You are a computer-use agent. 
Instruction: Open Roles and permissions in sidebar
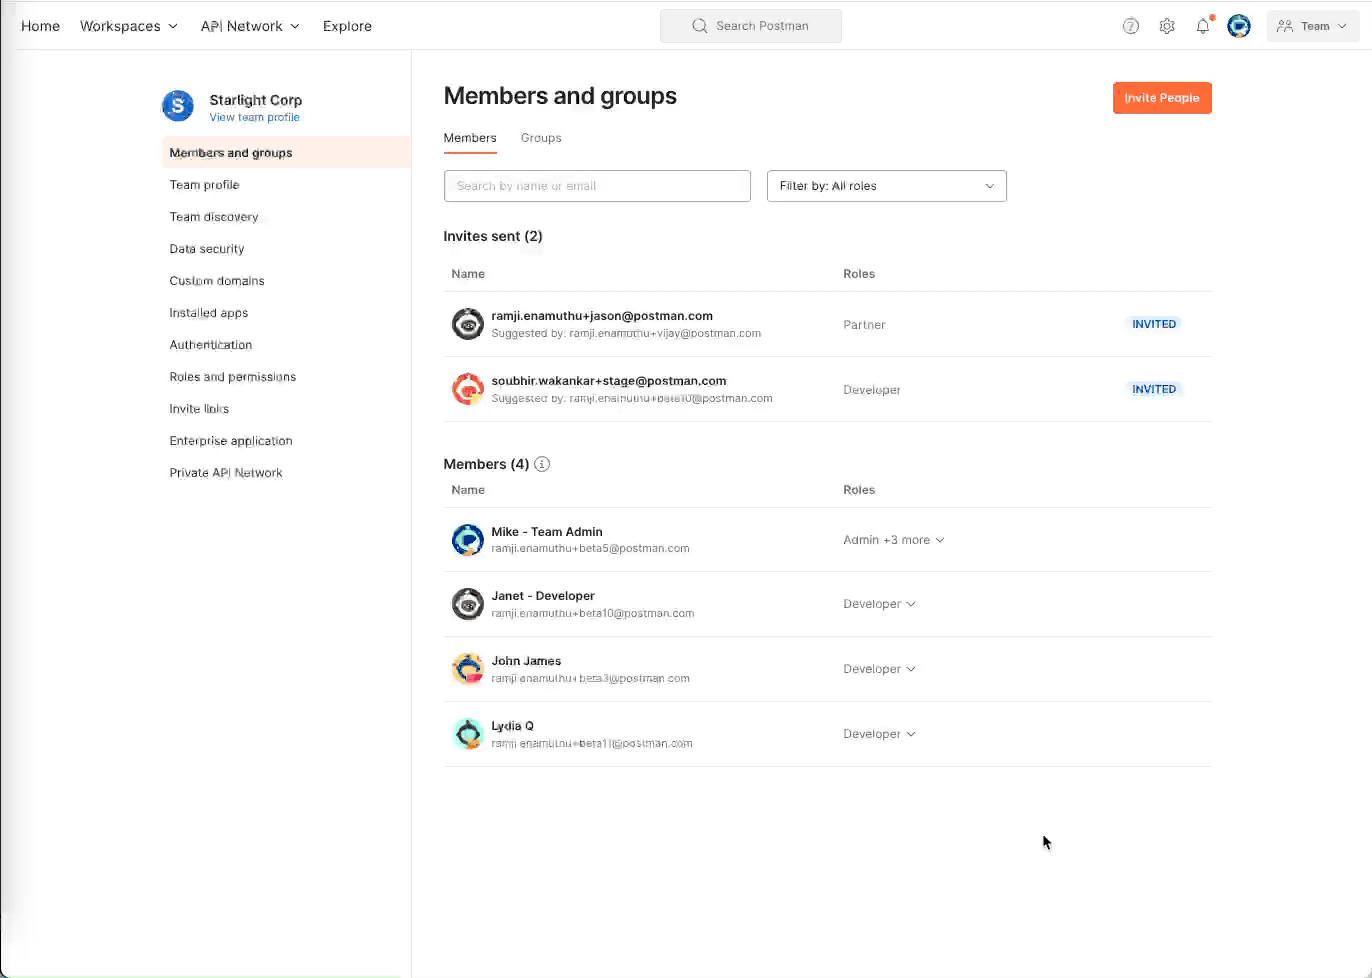click(x=233, y=377)
